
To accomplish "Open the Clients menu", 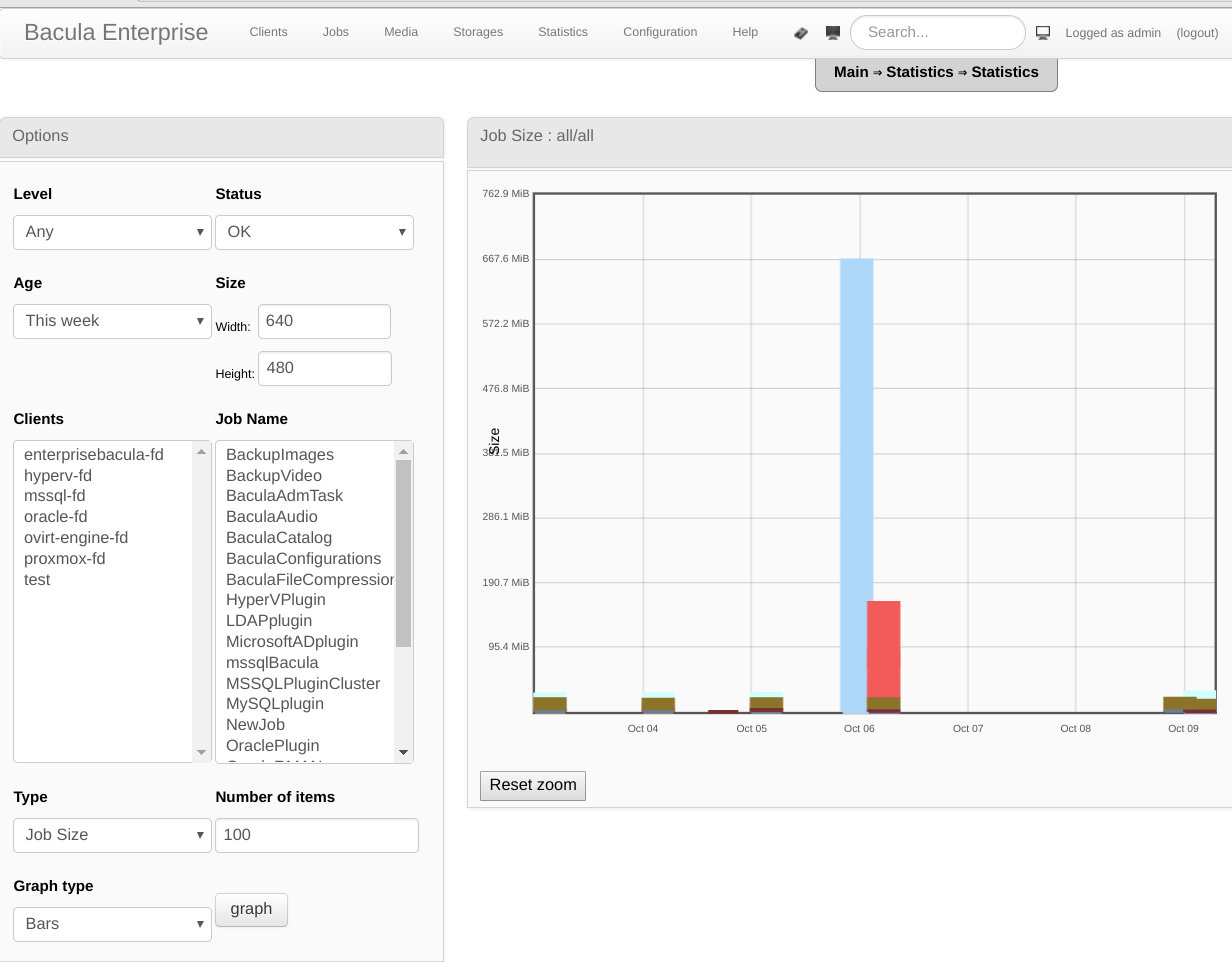I will point(268,32).
